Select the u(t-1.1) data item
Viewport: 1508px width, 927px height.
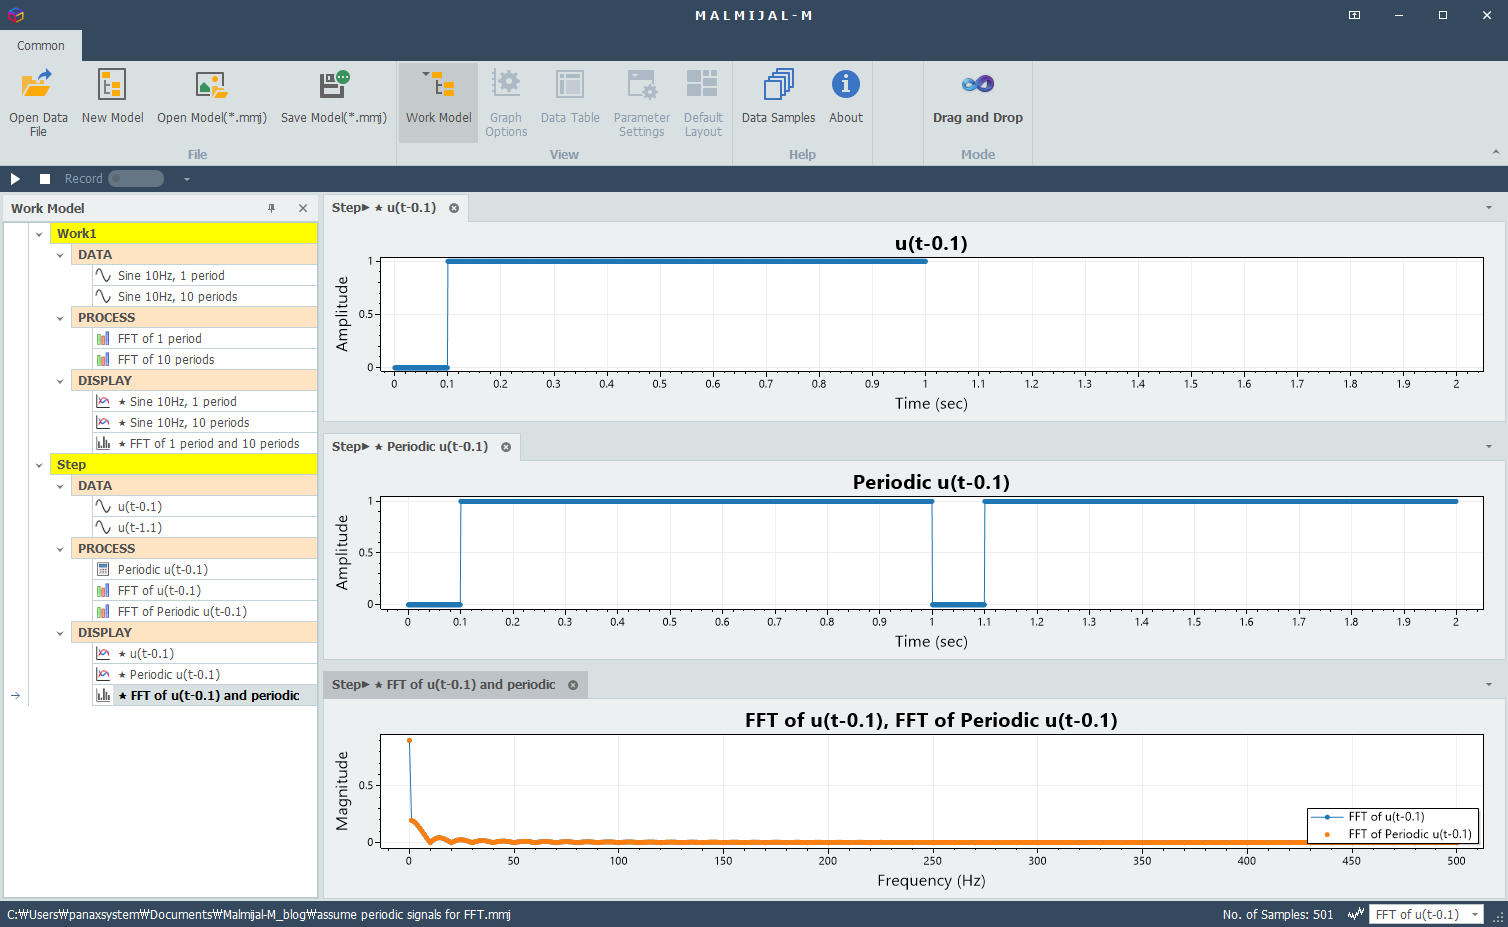(x=204, y=528)
